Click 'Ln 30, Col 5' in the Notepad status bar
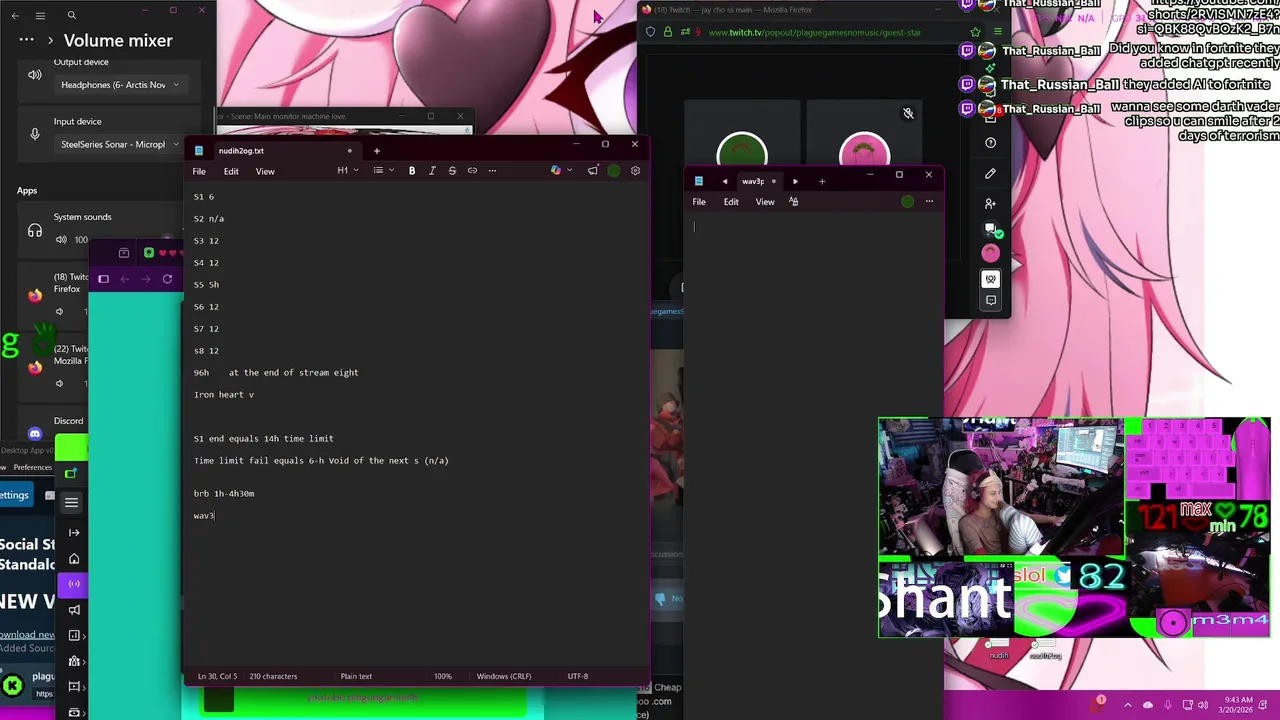The height and width of the screenshot is (720, 1280). click(x=217, y=676)
